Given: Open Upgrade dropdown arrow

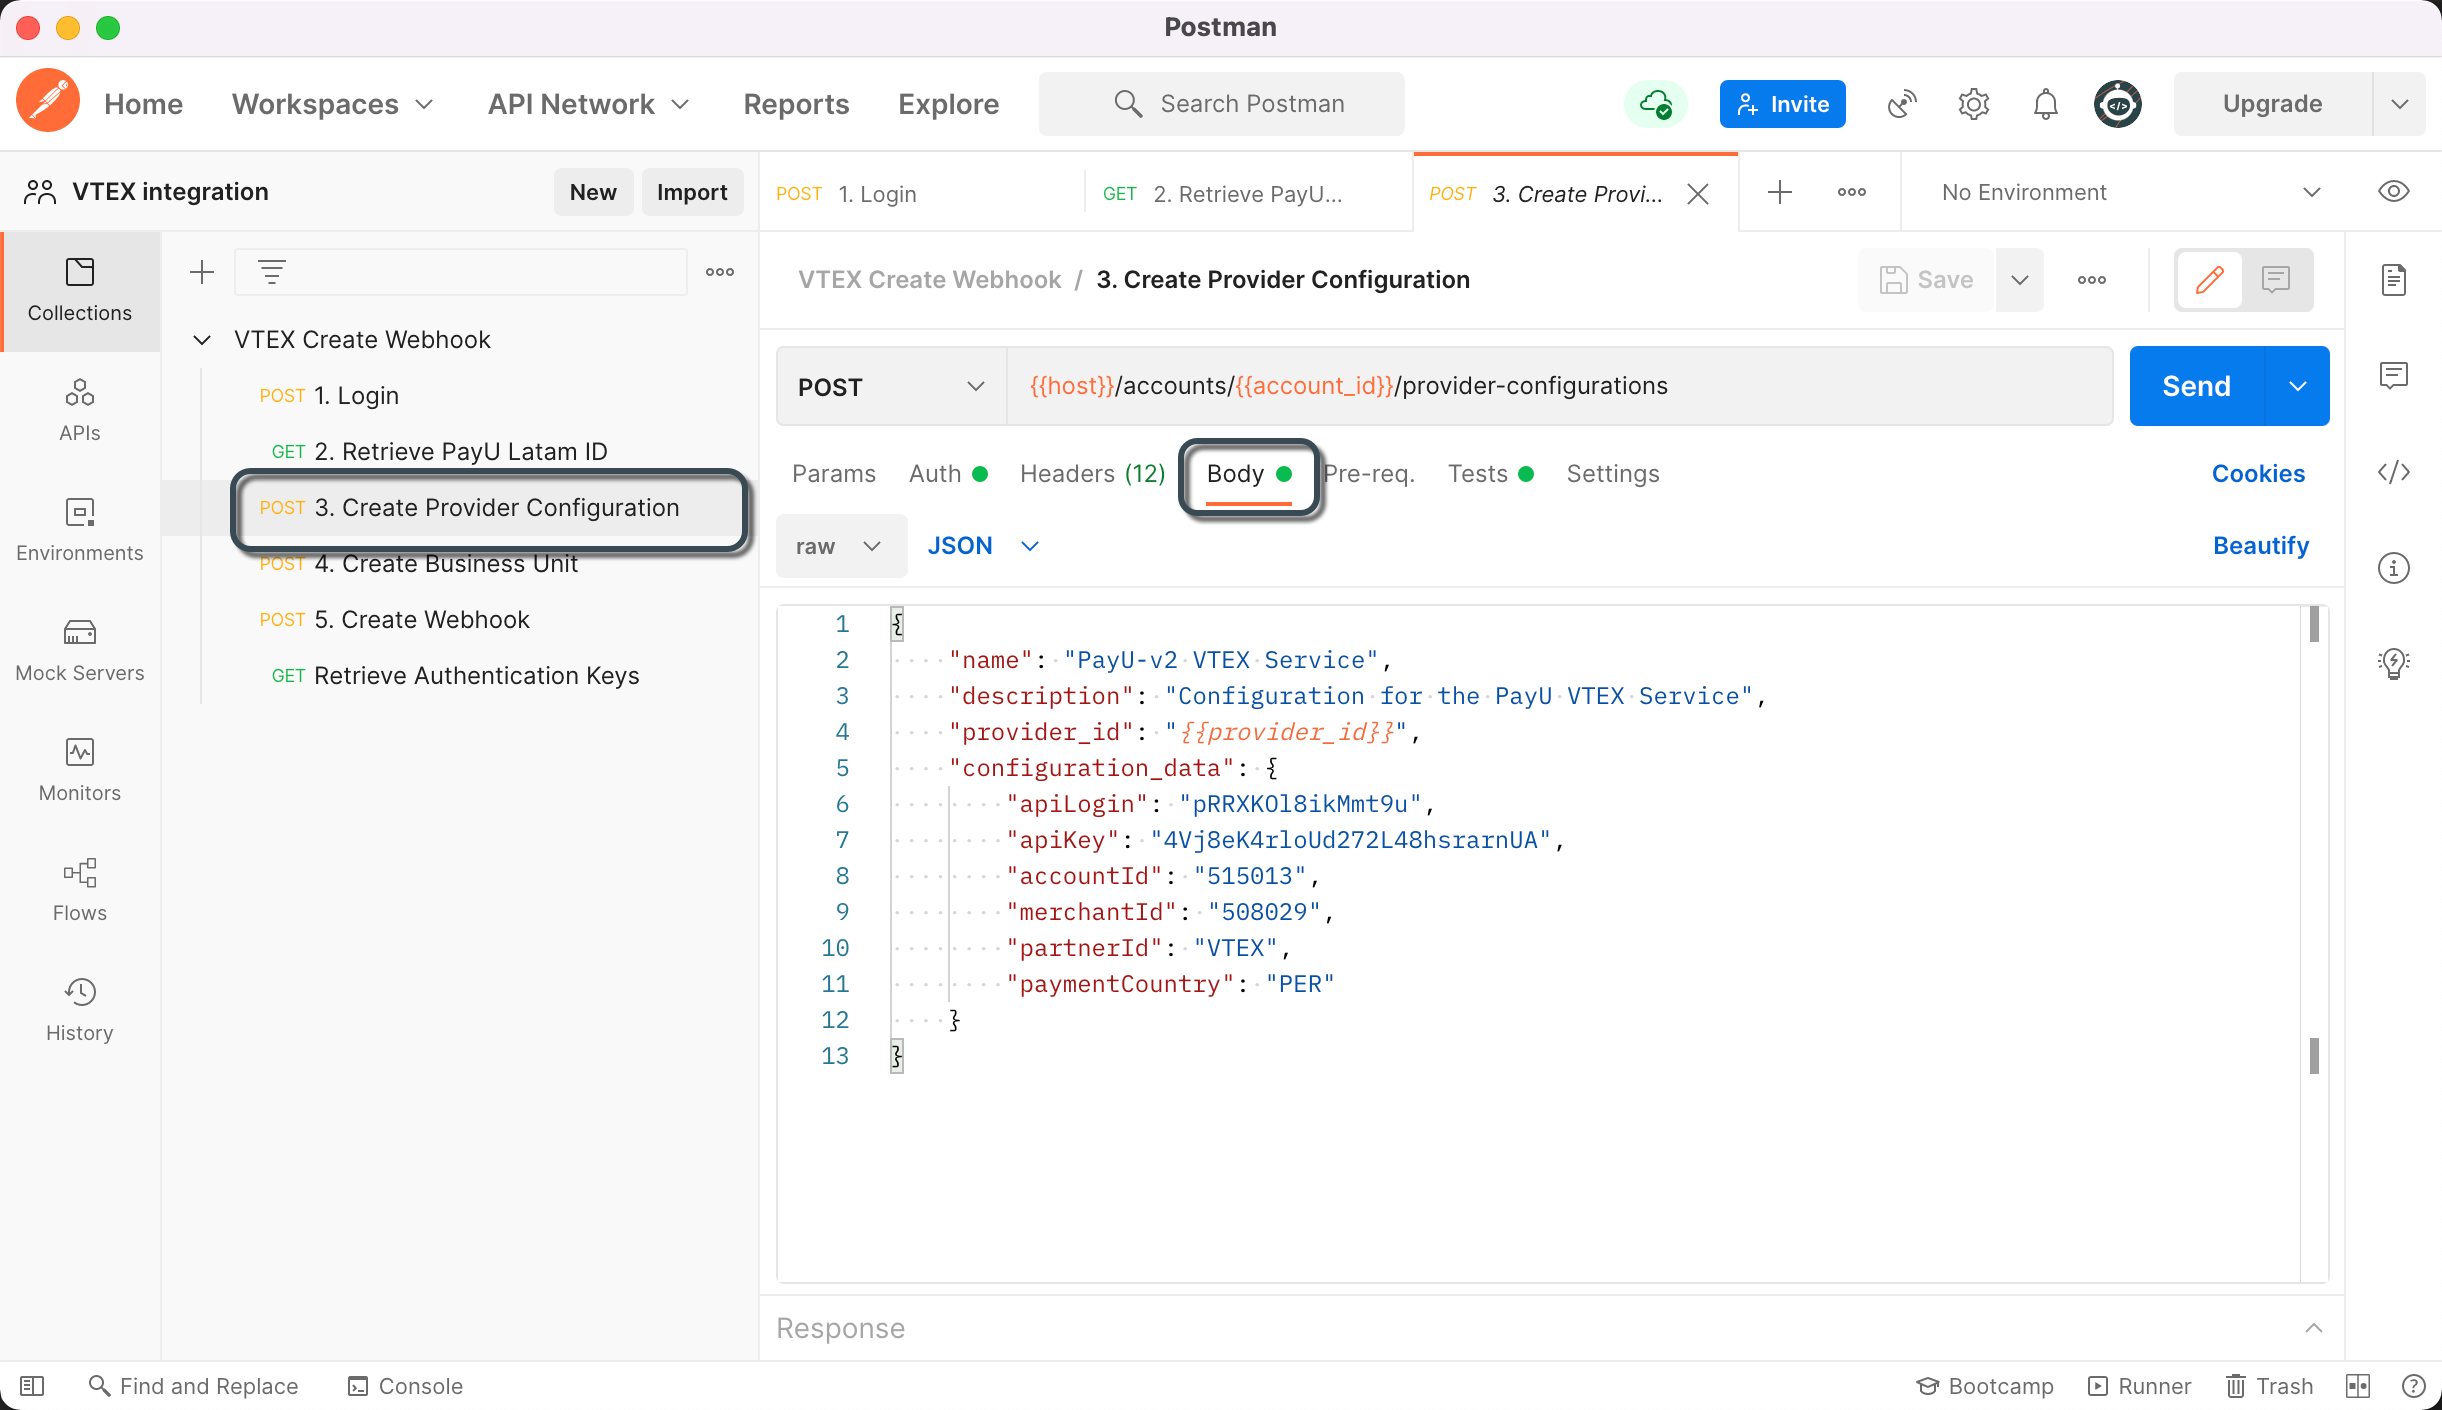Looking at the screenshot, I should (2400, 104).
